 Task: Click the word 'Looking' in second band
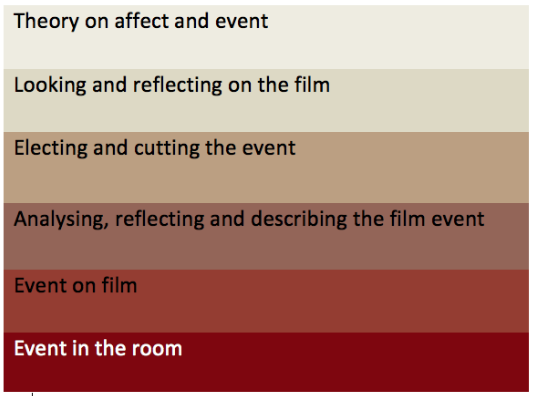click(50, 86)
